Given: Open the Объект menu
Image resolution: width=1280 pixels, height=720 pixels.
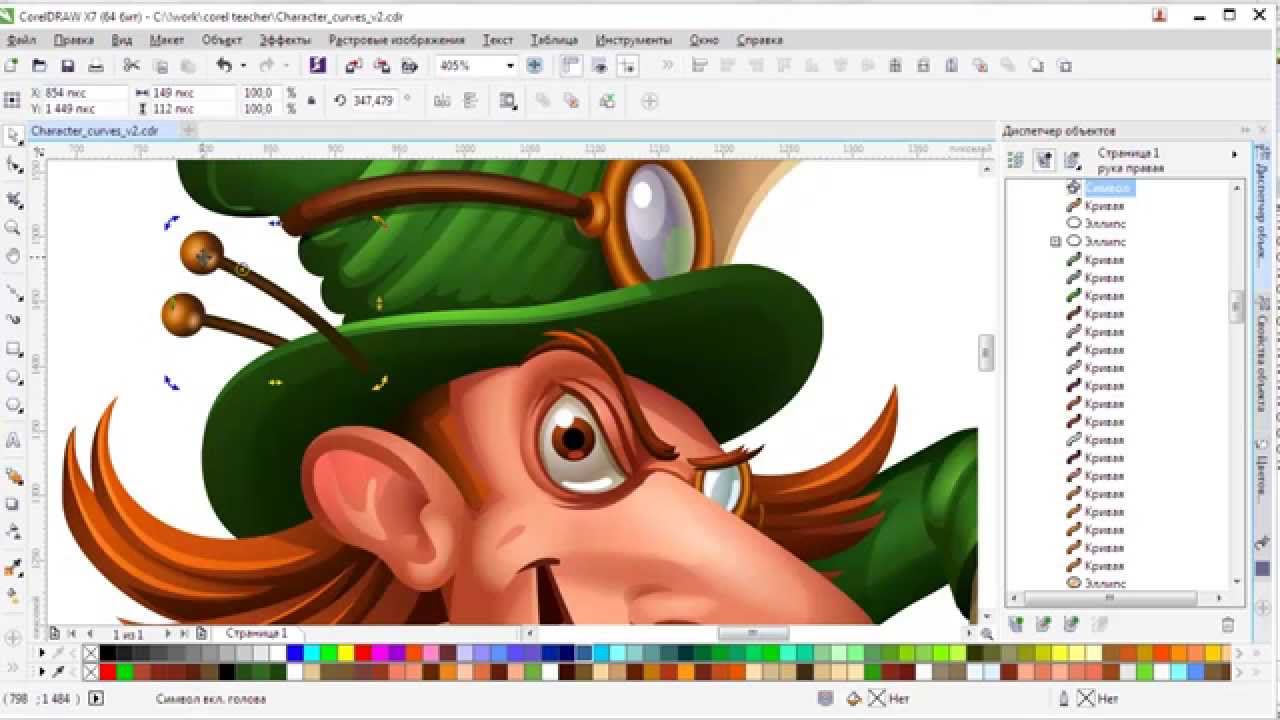Looking at the screenshot, I should [x=222, y=40].
